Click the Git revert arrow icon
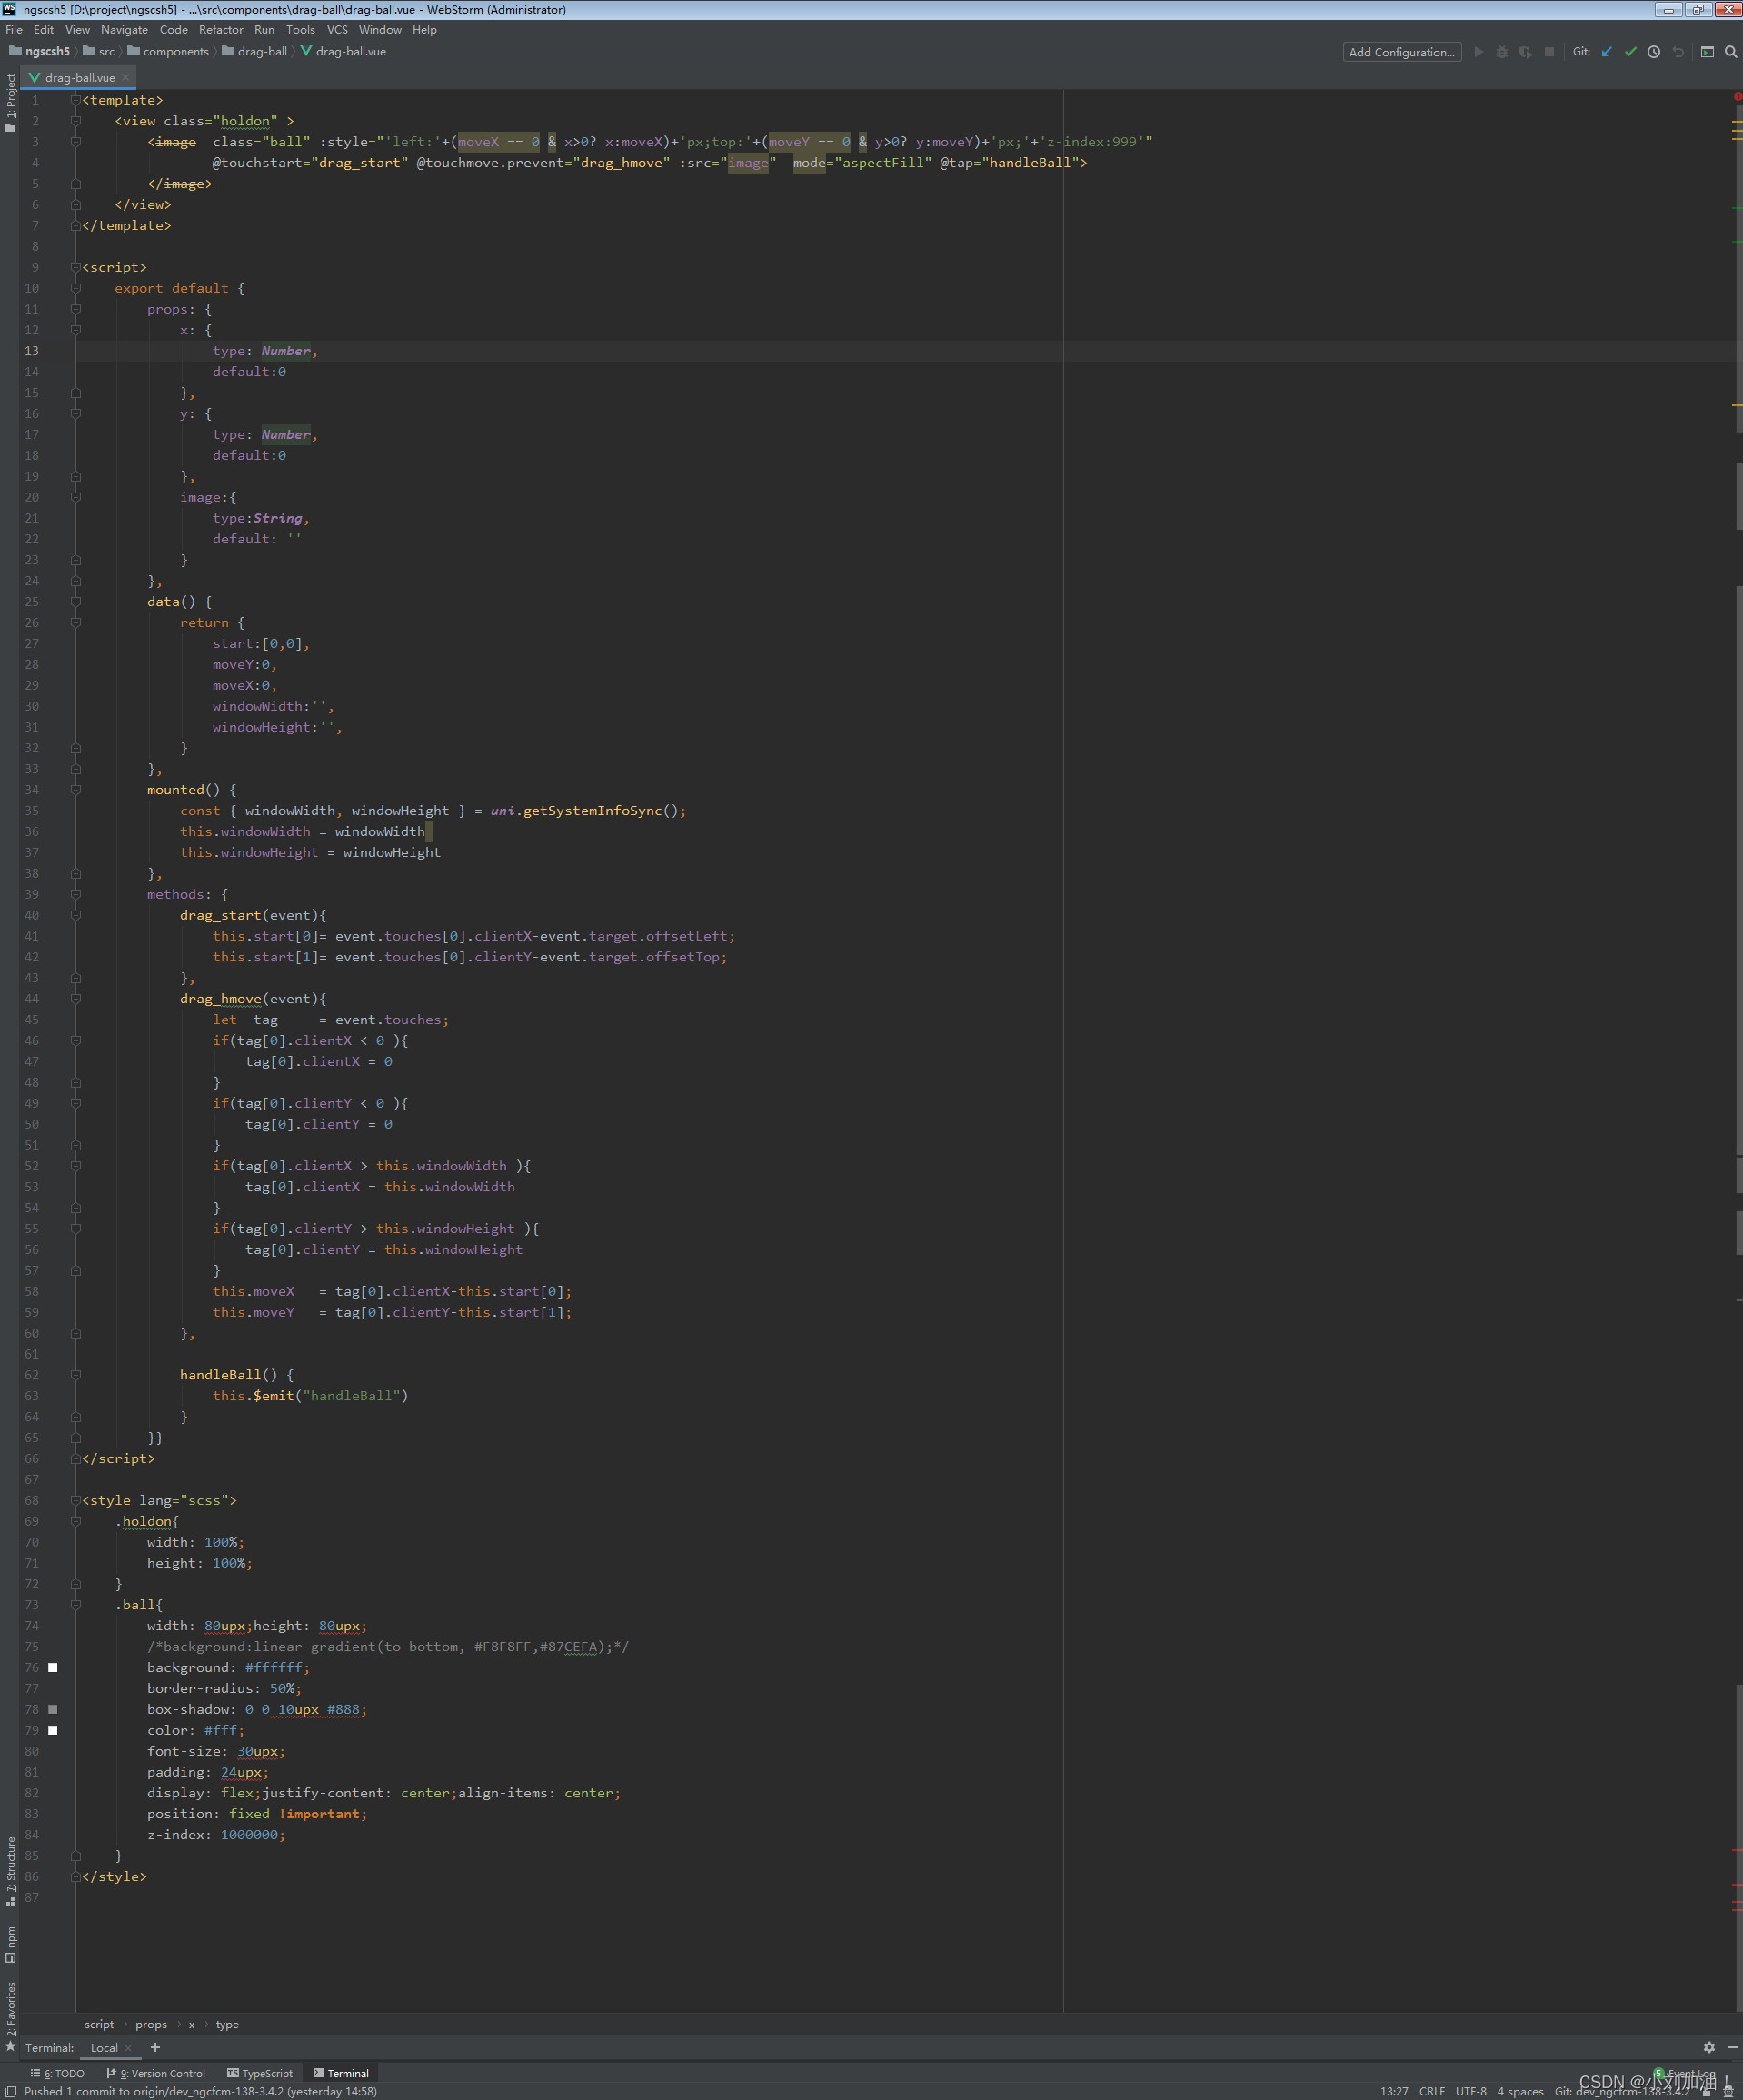The width and height of the screenshot is (1743, 2100). pyautogui.click(x=1678, y=52)
